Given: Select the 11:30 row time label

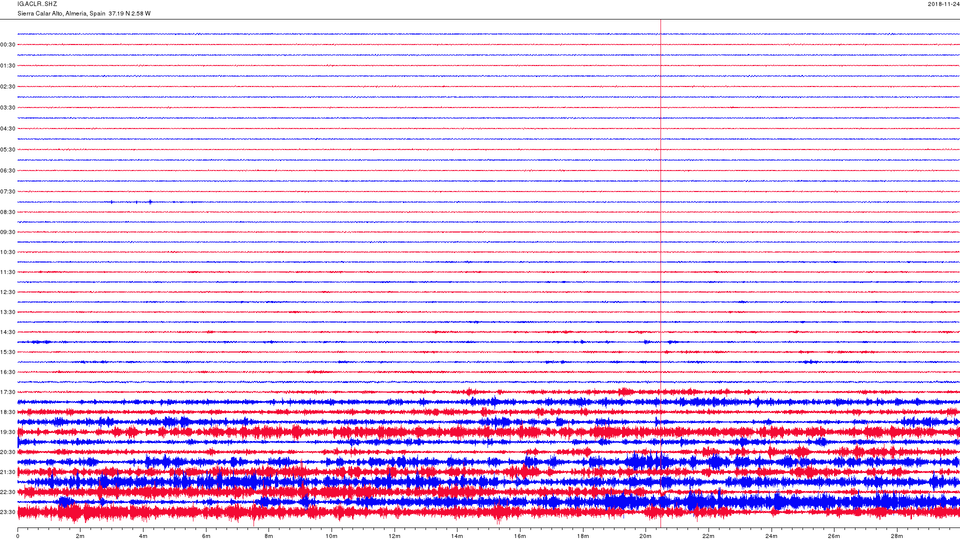Looking at the screenshot, I should tap(8, 272).
